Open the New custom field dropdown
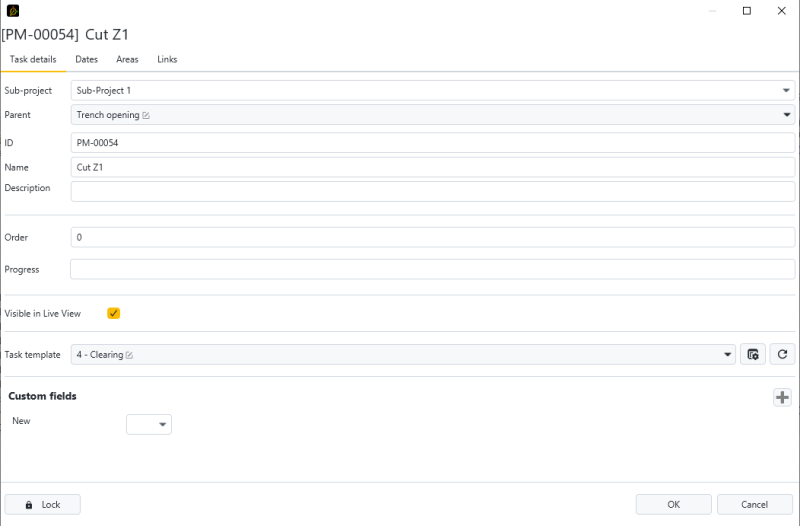 pyautogui.click(x=149, y=425)
